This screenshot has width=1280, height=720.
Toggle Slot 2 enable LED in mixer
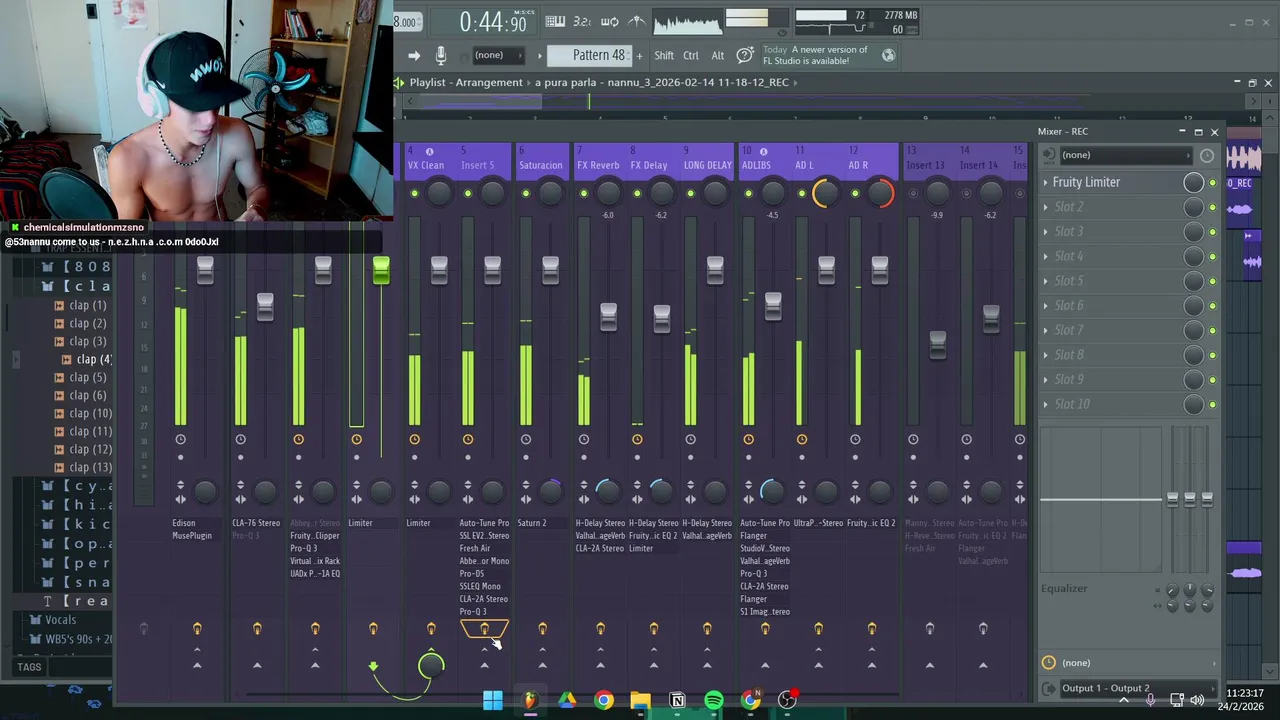(x=1213, y=207)
